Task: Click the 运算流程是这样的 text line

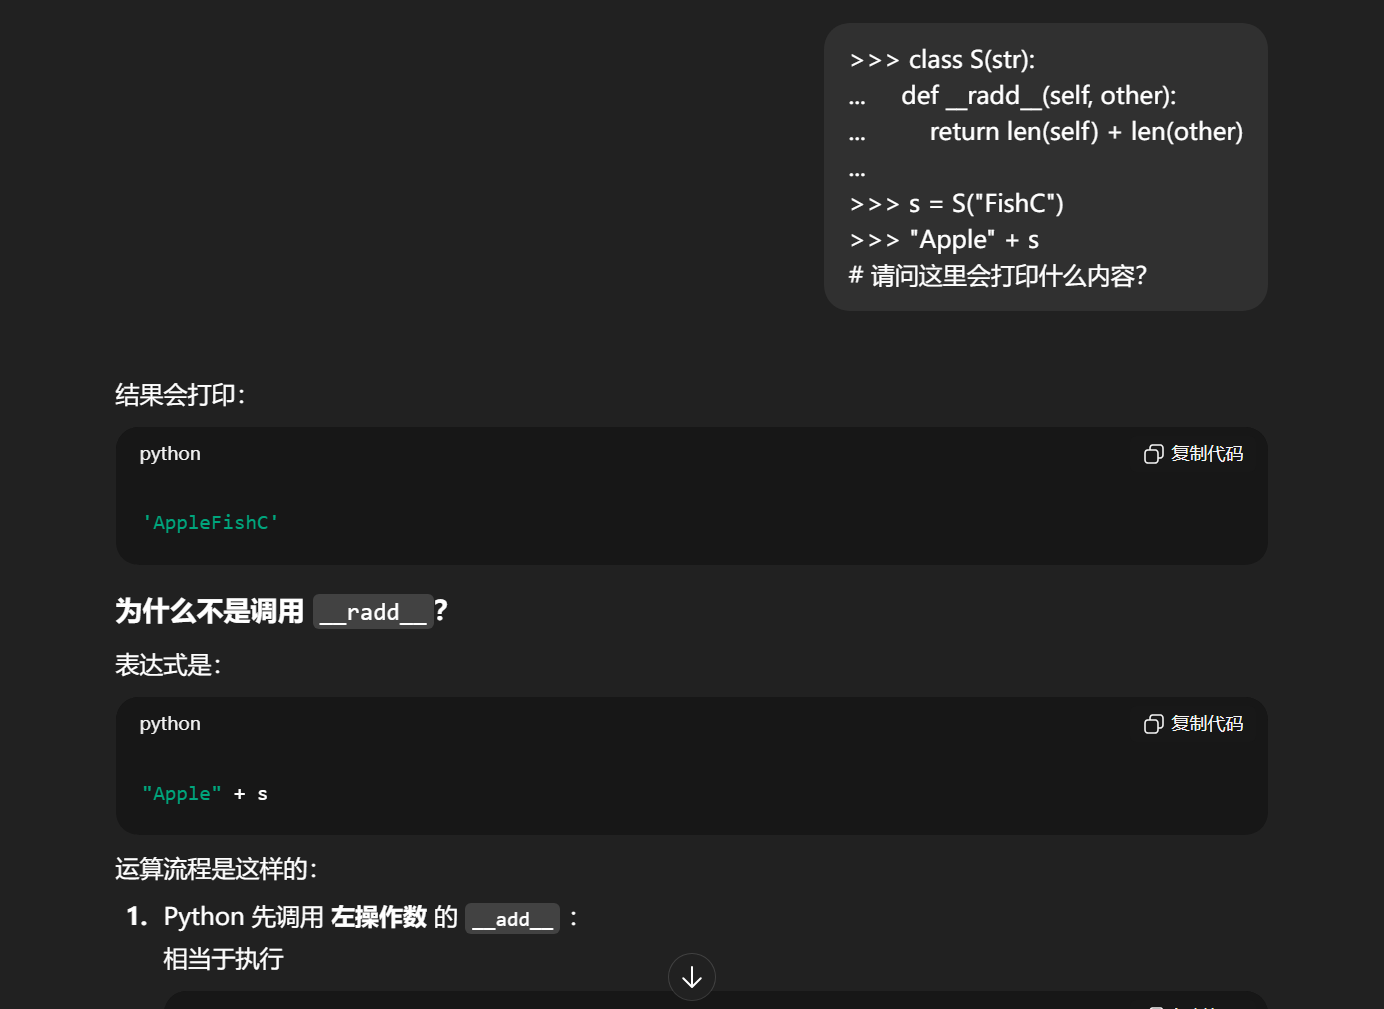Action: [x=215, y=869]
